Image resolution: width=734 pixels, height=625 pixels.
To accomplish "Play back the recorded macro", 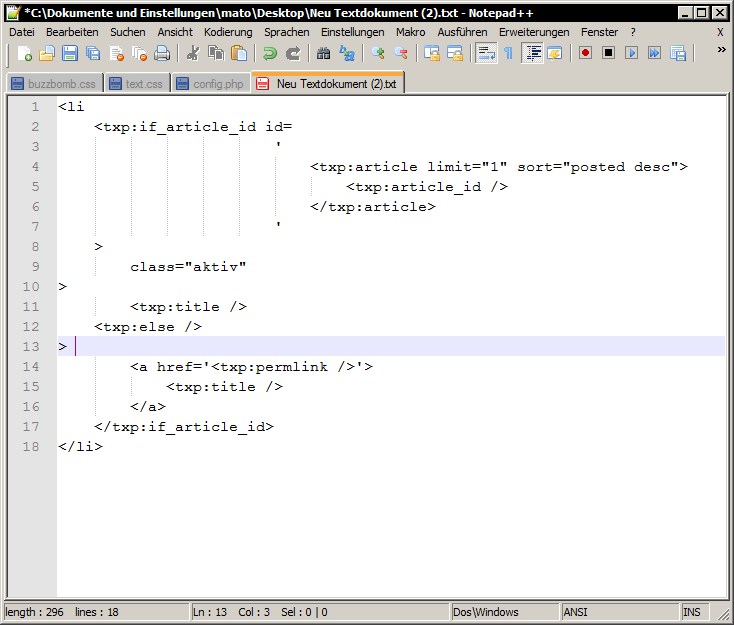I will (631, 53).
